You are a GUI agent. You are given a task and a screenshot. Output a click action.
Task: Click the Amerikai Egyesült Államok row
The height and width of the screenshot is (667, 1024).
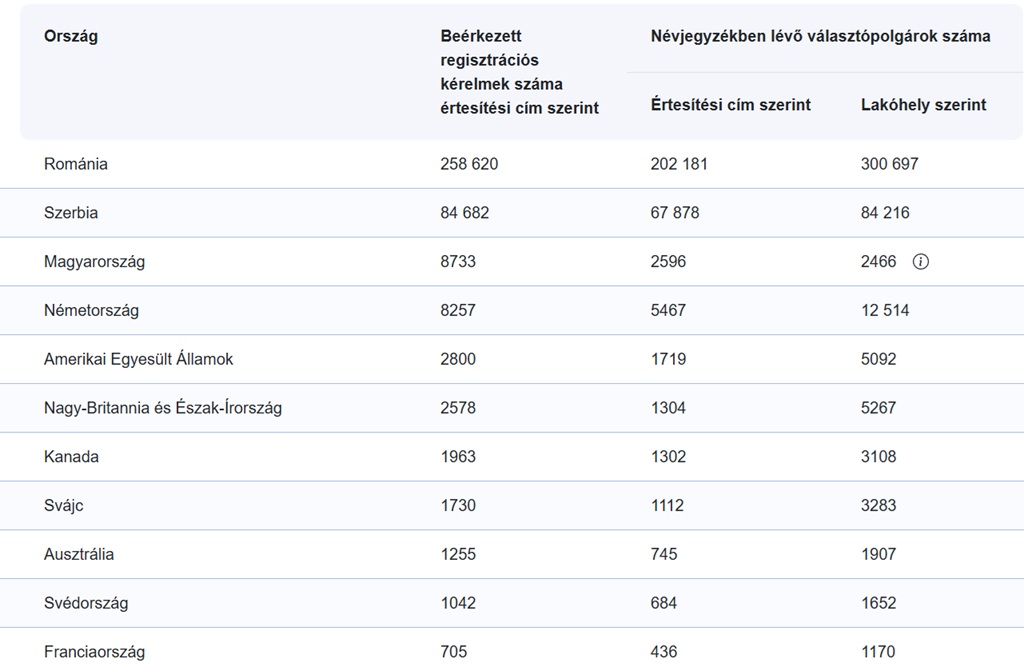click(x=138, y=359)
